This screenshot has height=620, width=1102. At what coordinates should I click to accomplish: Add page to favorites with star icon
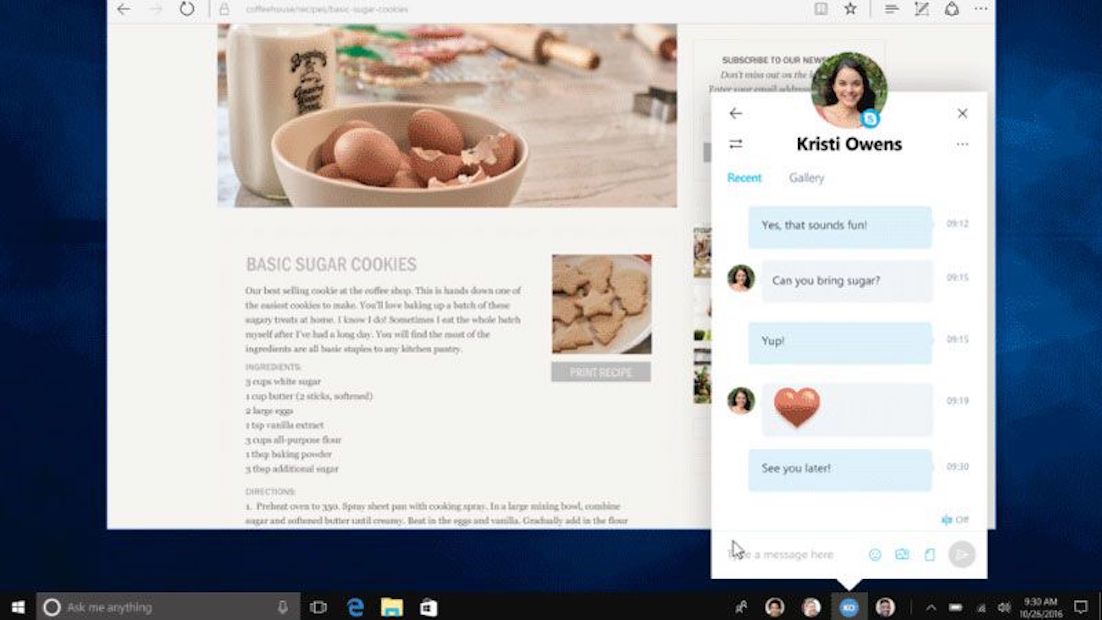pos(850,9)
